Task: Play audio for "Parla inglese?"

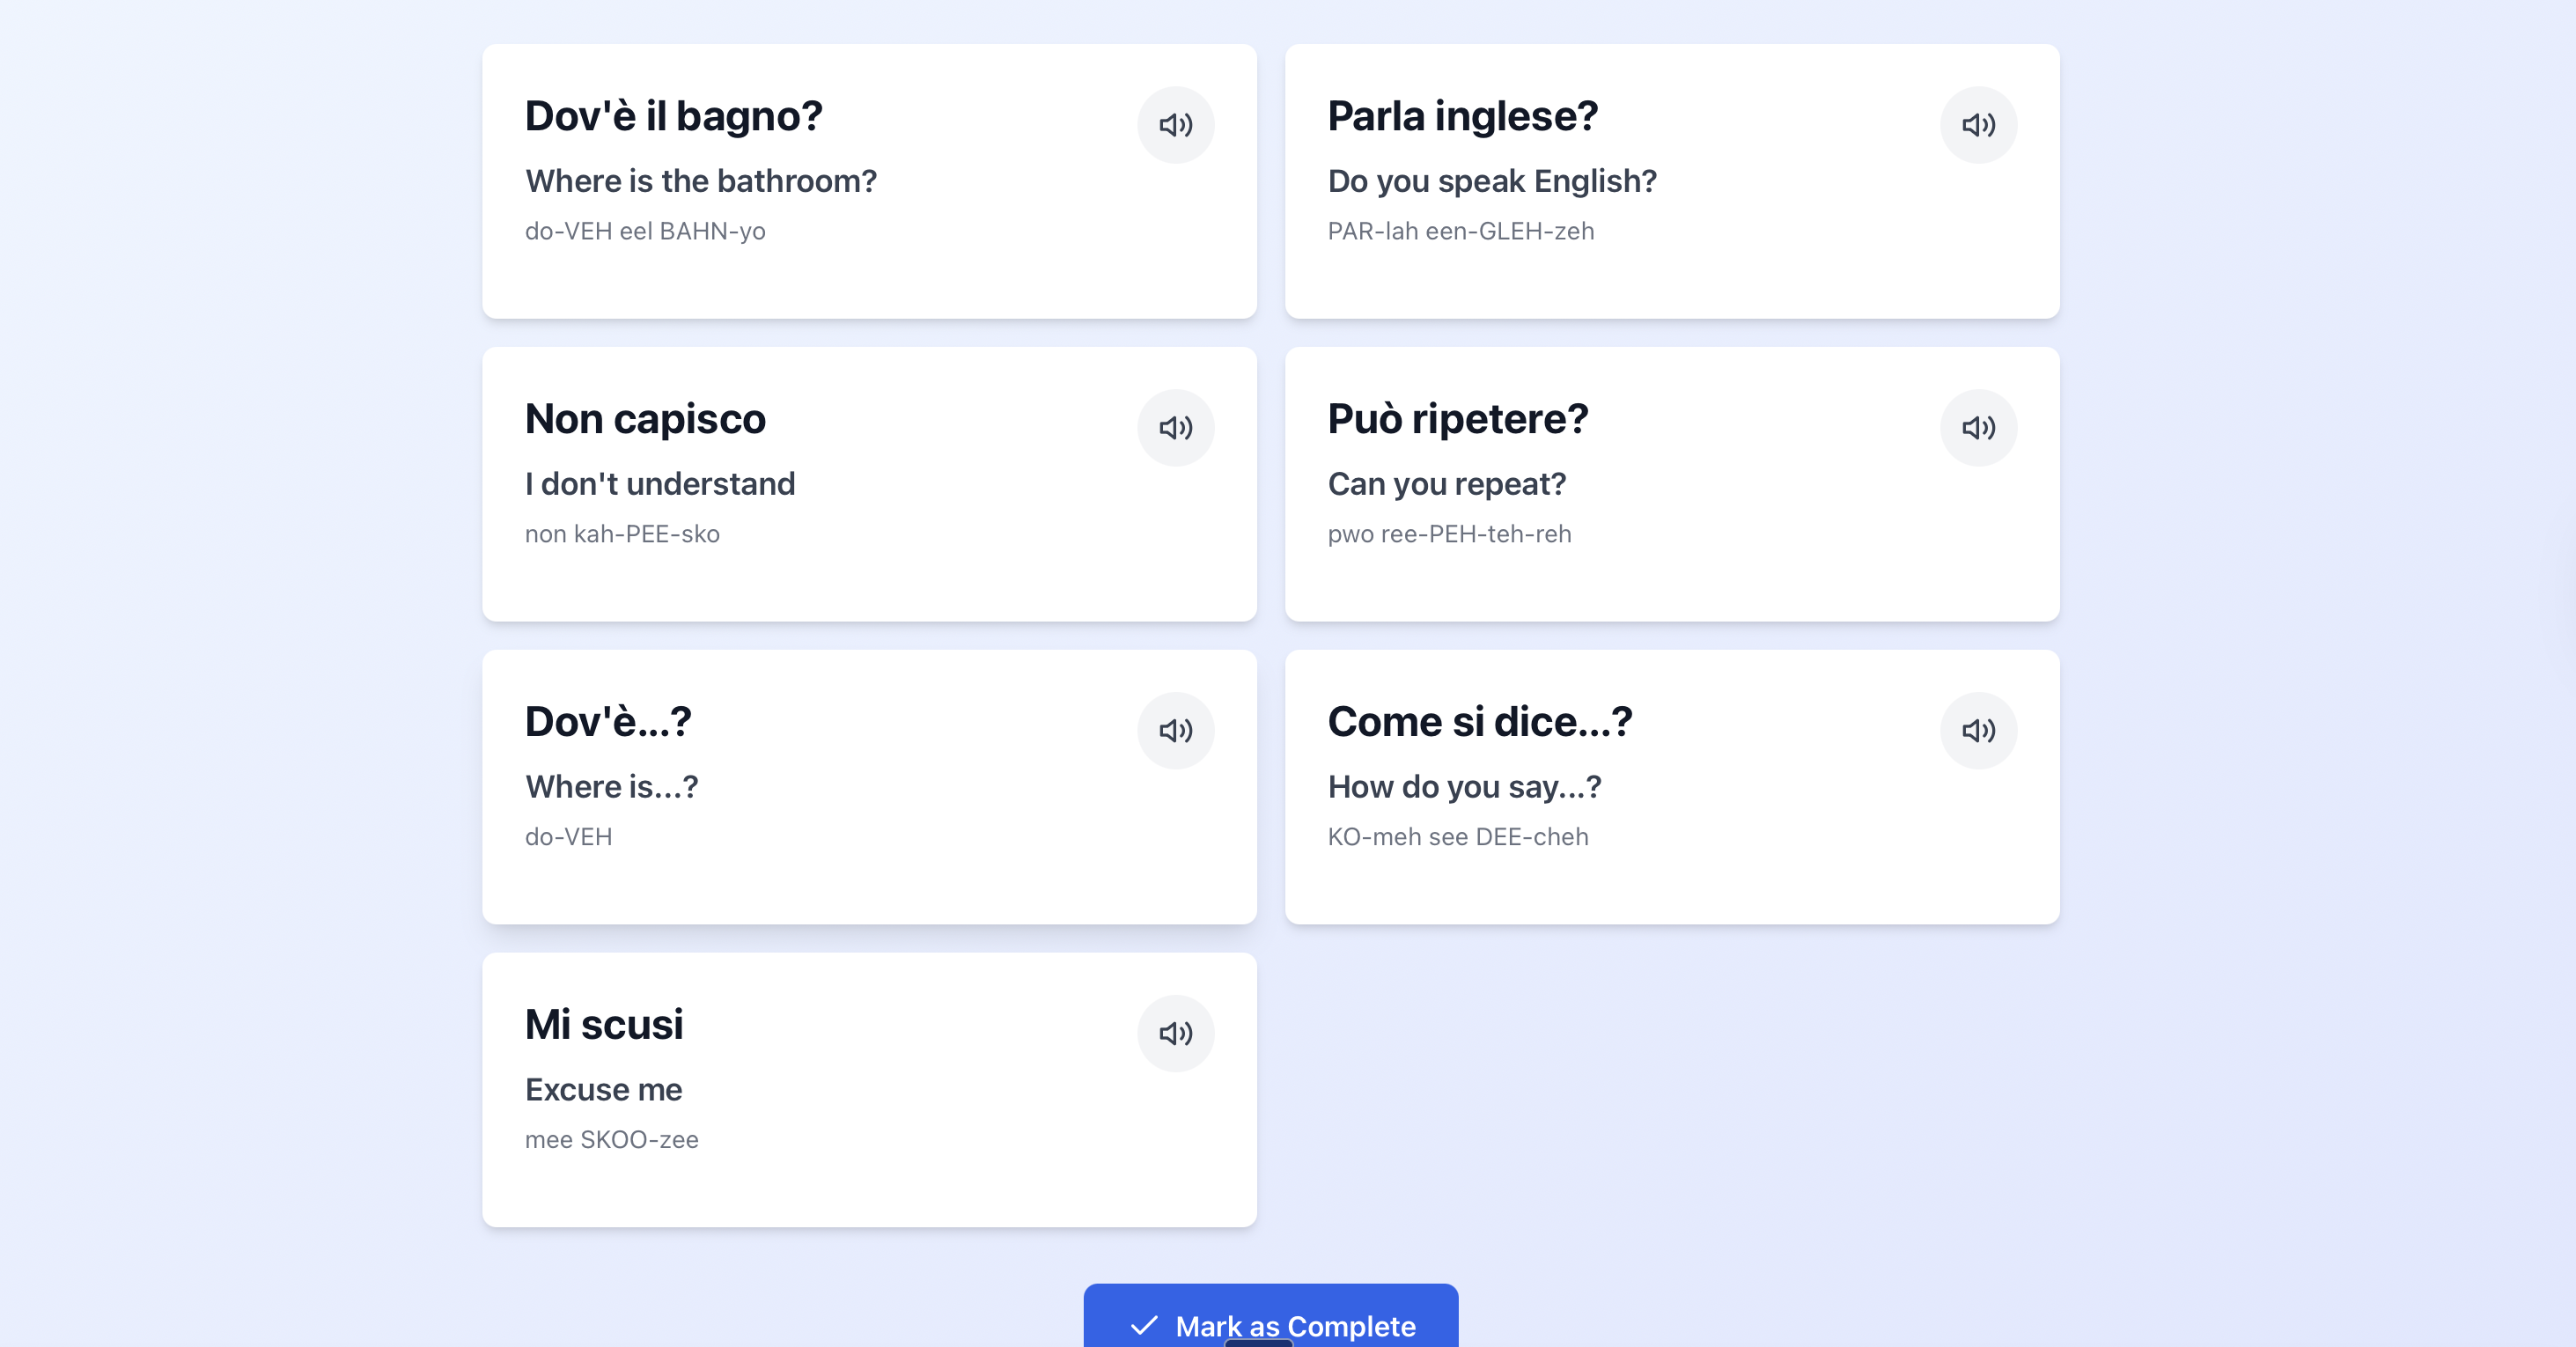Action: (x=1978, y=125)
